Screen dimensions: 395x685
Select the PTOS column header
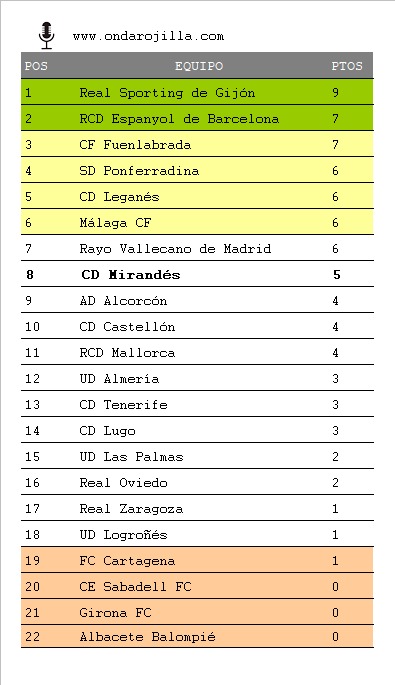(347, 66)
